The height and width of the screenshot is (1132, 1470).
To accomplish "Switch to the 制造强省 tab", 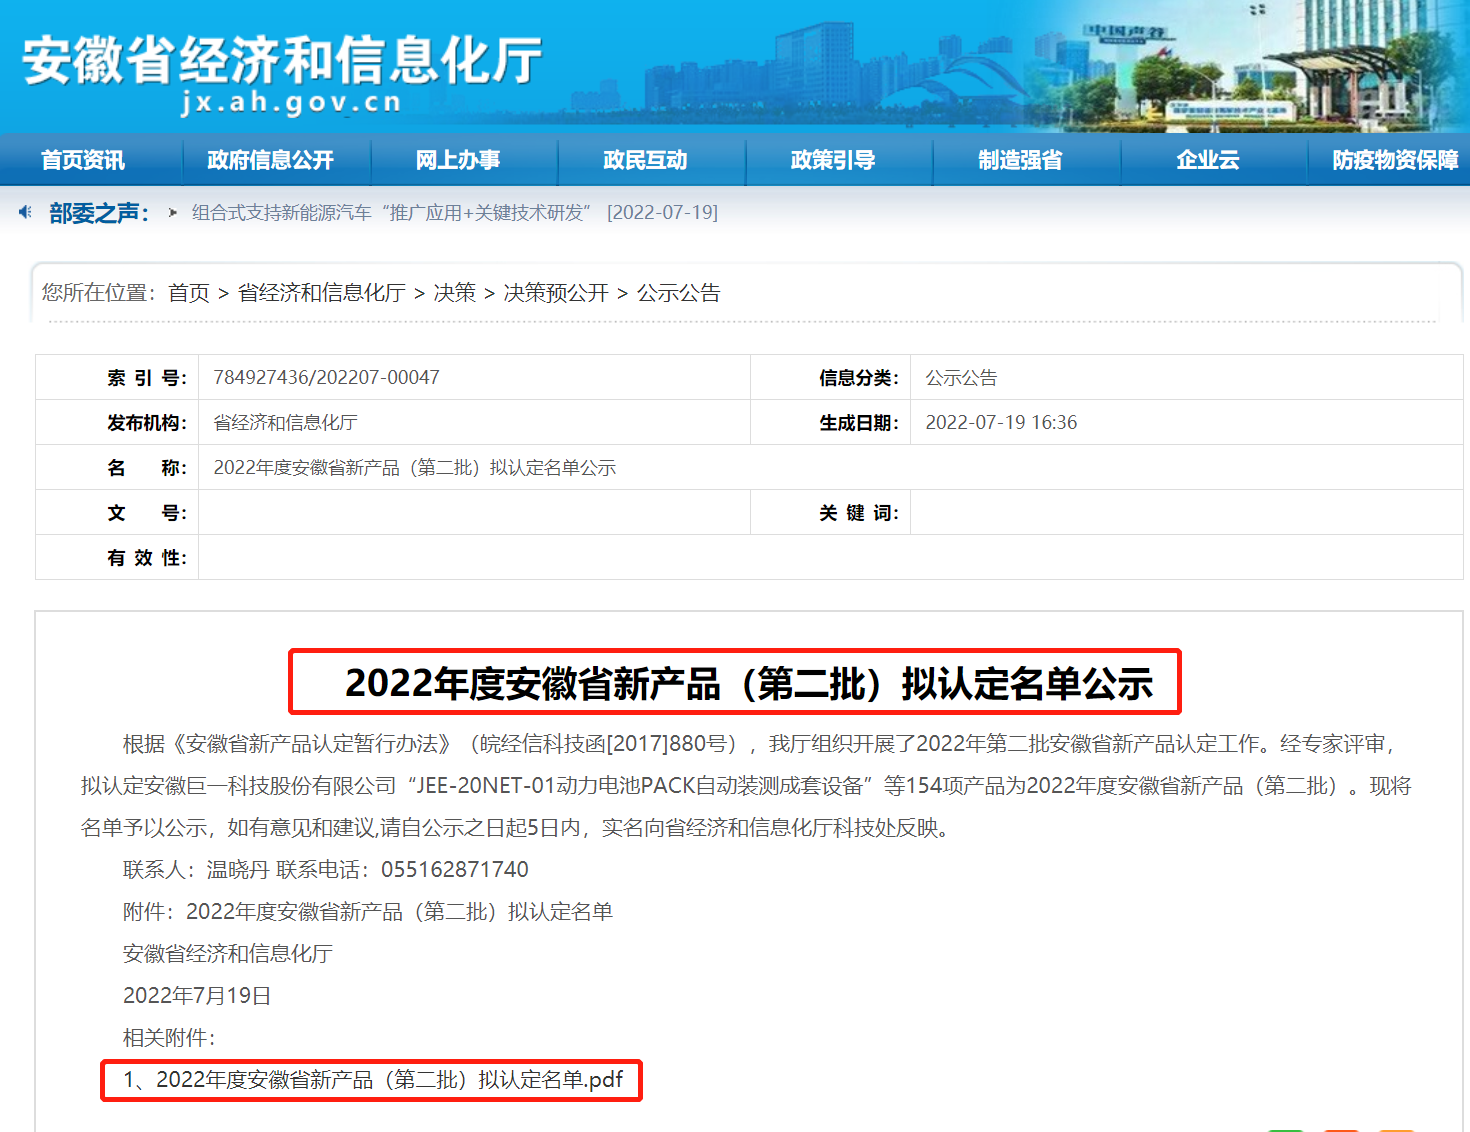I will [1020, 160].
